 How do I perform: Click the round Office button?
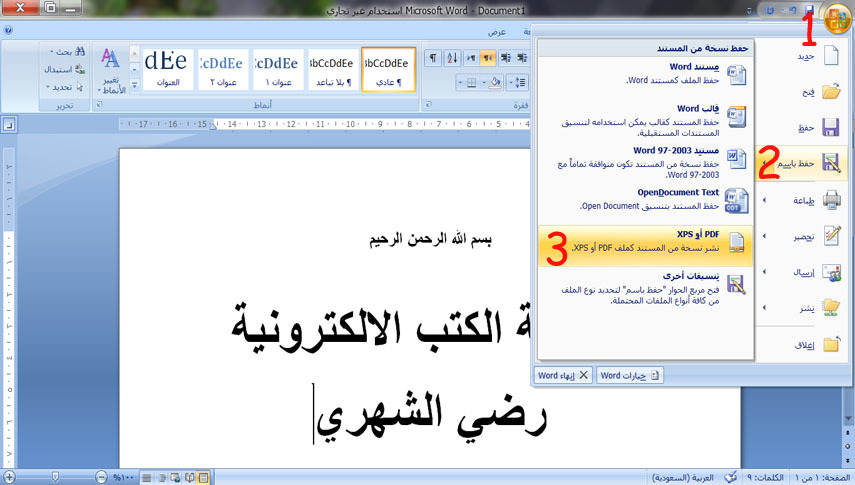(837, 17)
